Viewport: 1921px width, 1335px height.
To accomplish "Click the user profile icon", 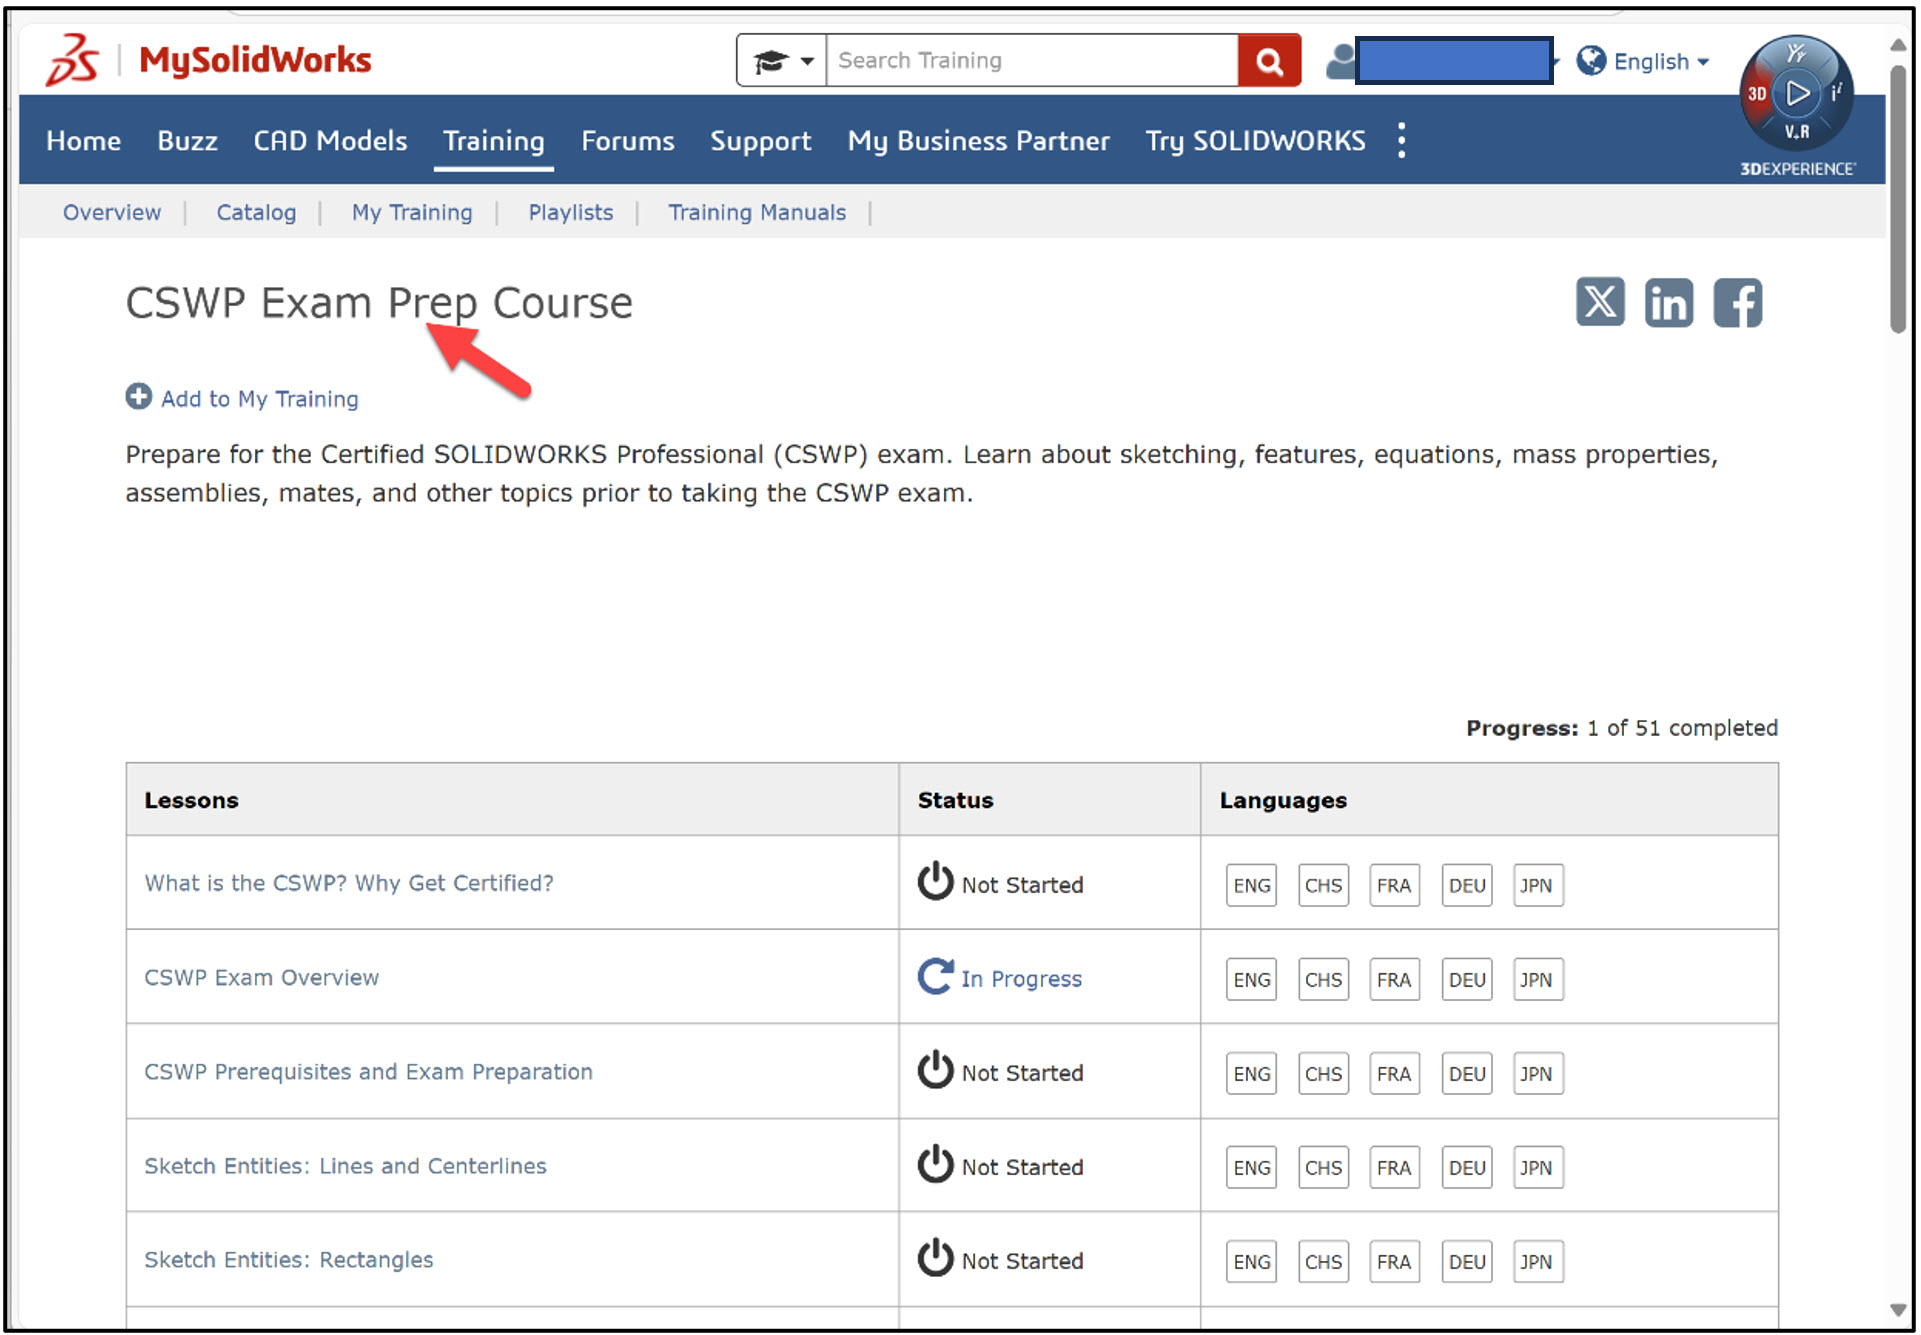I will (x=1338, y=60).
